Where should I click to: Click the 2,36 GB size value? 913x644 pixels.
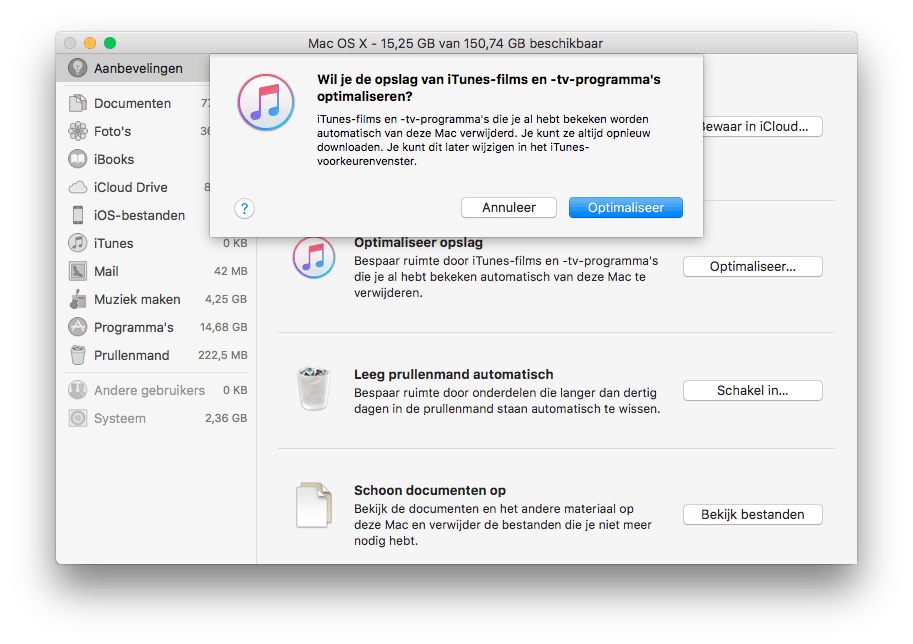226,418
